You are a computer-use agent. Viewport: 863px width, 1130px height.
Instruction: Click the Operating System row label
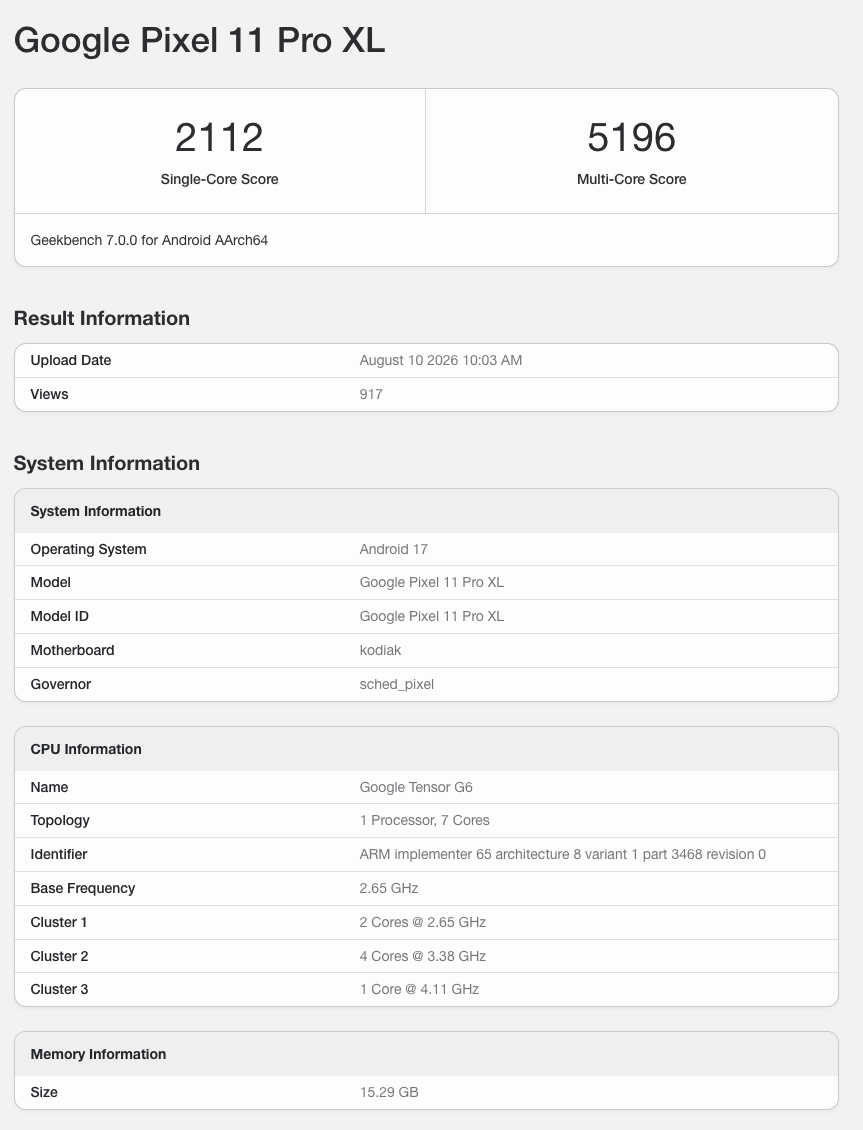click(89, 549)
